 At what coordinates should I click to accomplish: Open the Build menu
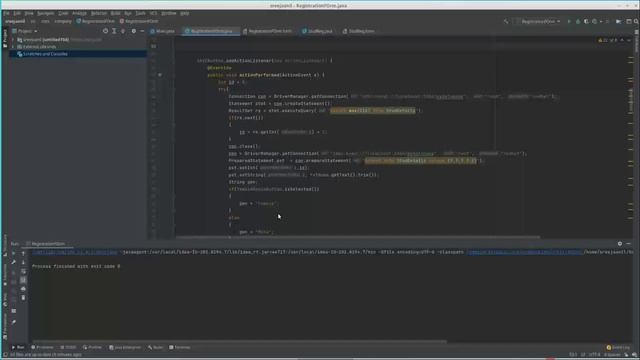(116, 13)
